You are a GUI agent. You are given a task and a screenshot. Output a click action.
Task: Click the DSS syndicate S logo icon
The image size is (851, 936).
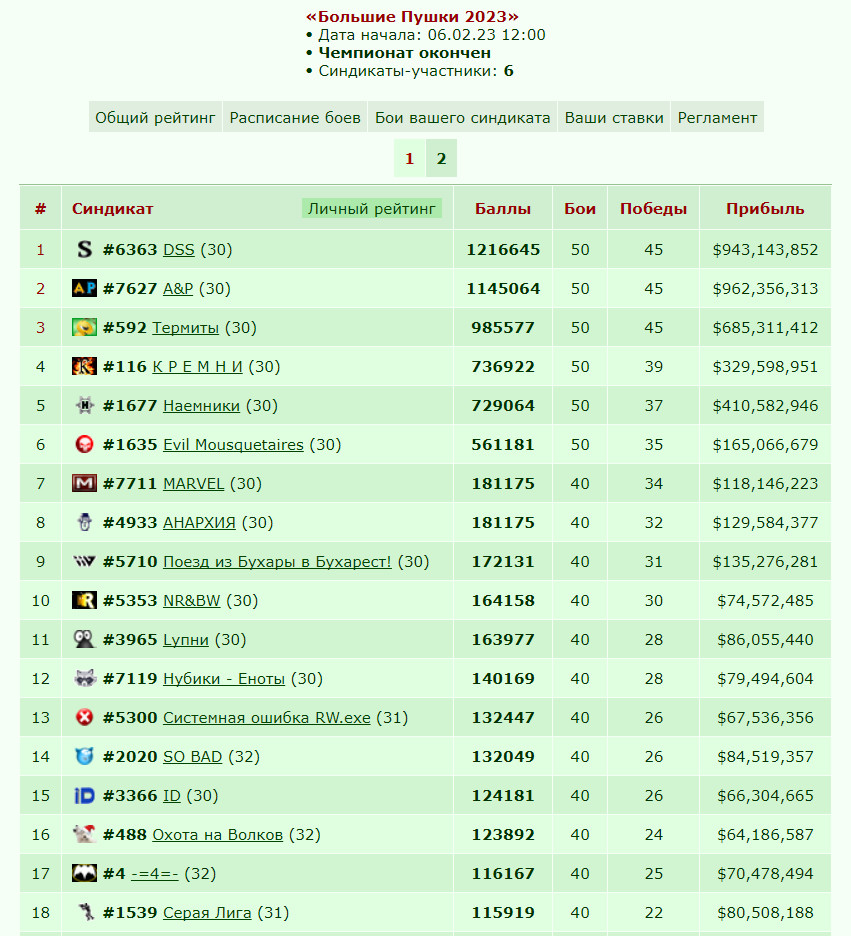coord(84,250)
